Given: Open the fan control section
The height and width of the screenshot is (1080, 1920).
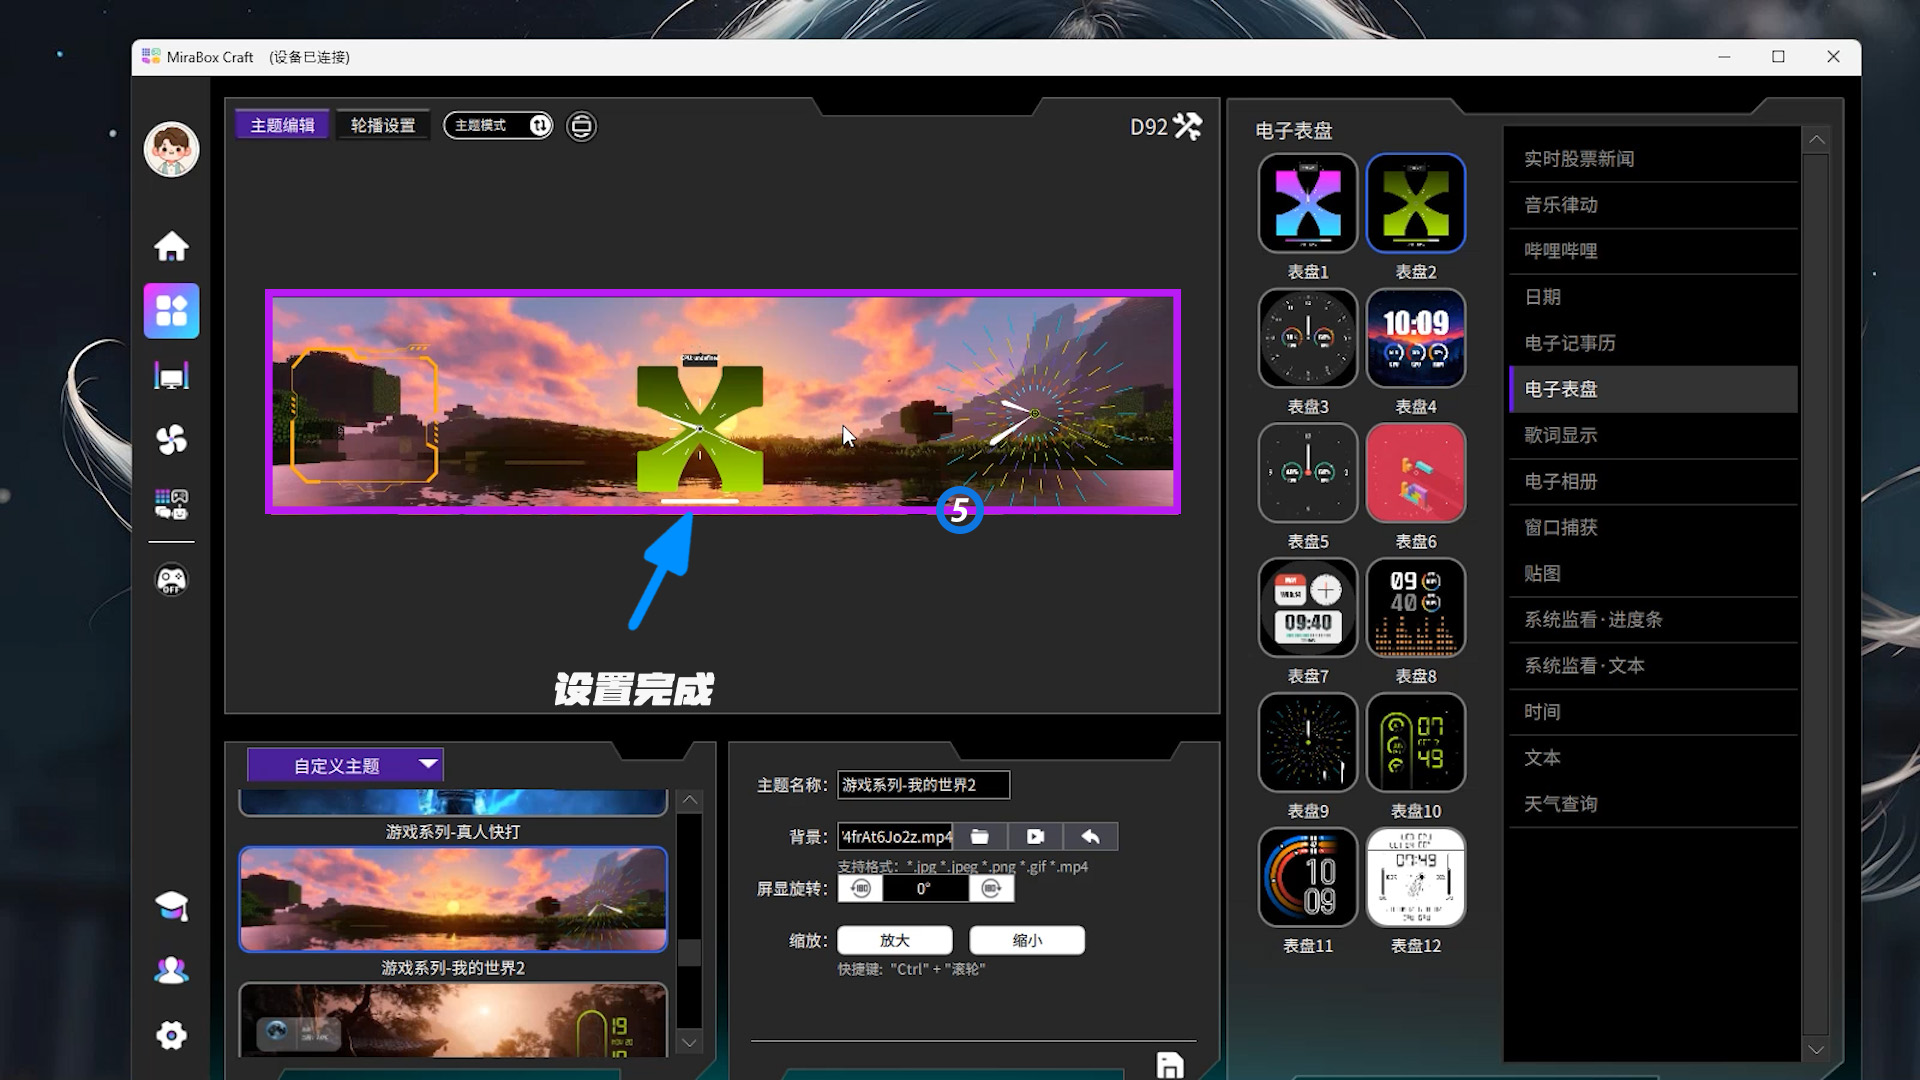Looking at the screenshot, I should (x=171, y=440).
